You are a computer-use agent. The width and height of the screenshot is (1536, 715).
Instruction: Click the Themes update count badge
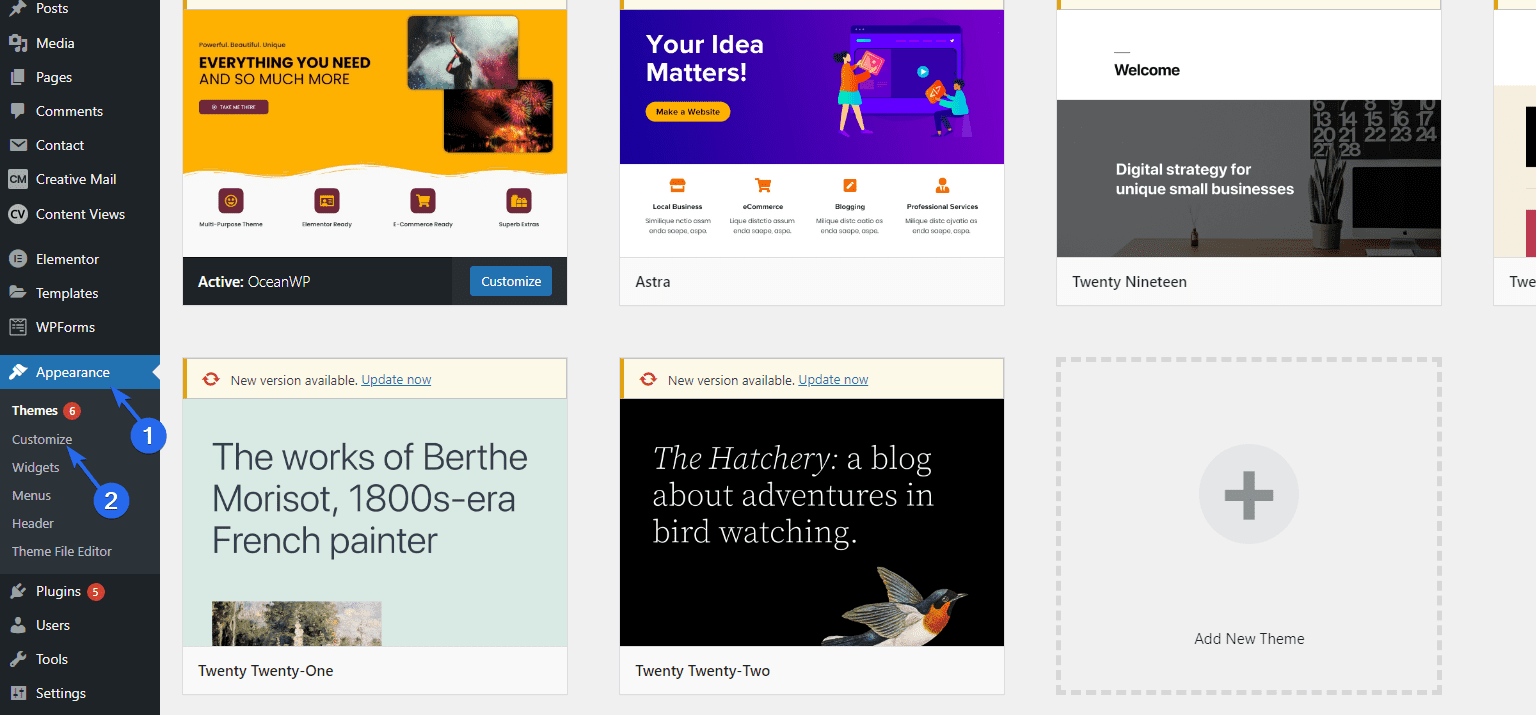[72, 411]
